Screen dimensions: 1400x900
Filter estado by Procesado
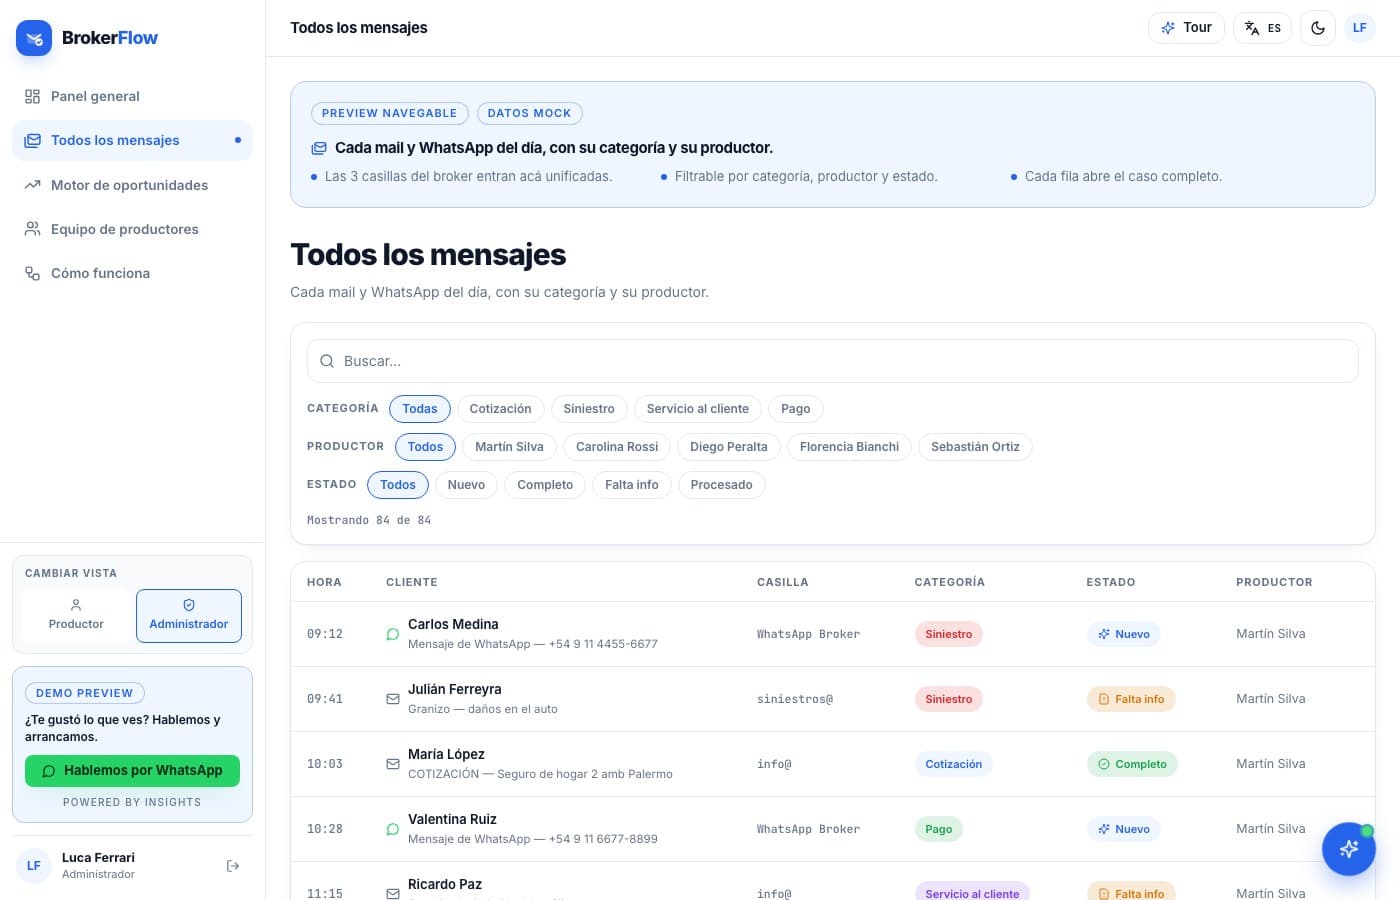pos(722,485)
